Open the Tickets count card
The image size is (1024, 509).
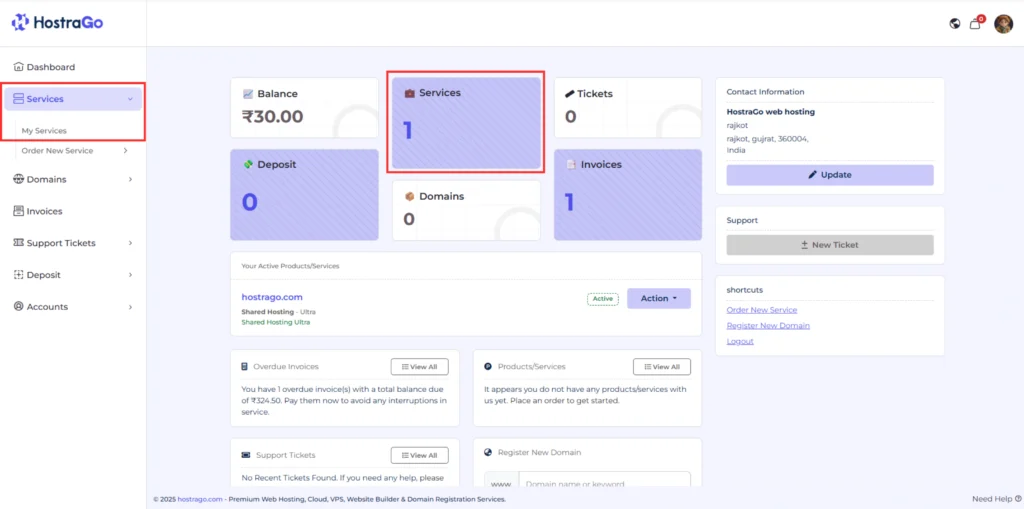[x=628, y=108]
